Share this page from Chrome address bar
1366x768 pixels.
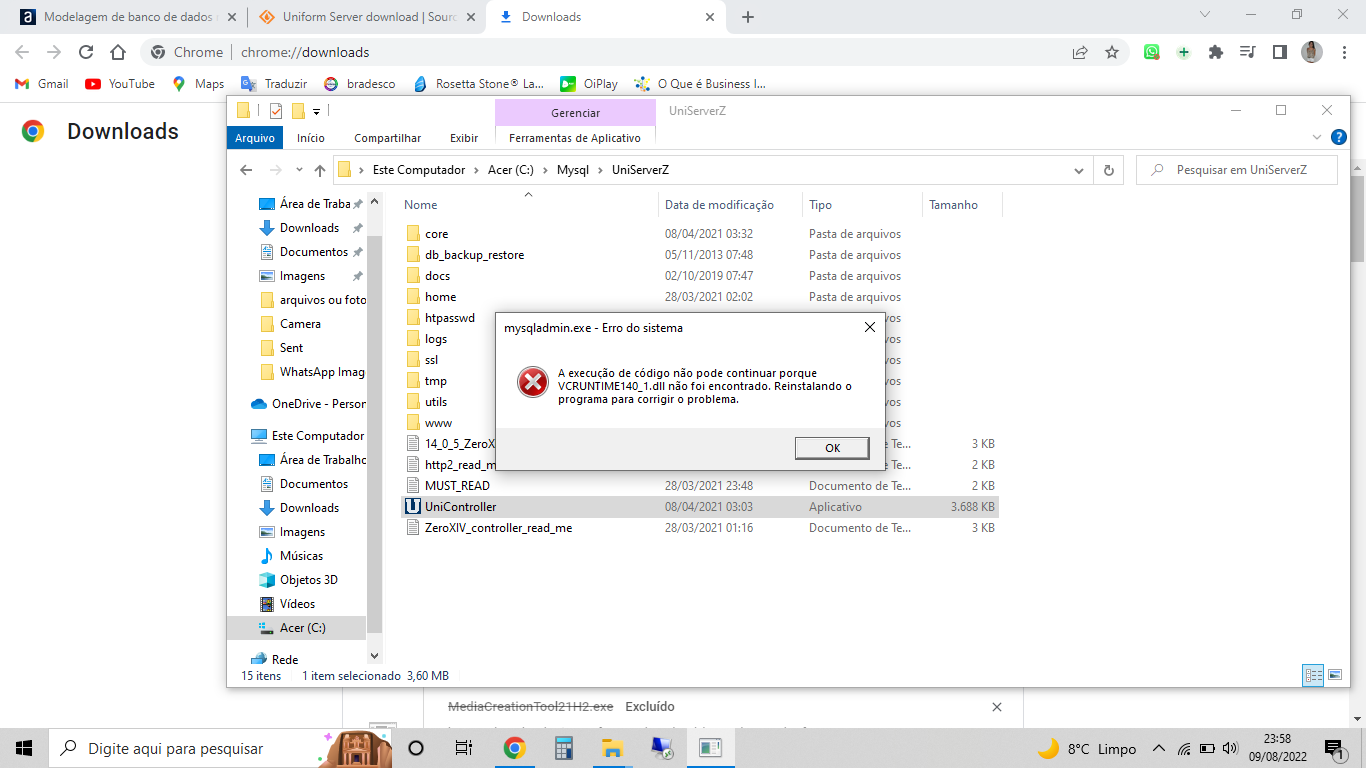[x=1080, y=52]
